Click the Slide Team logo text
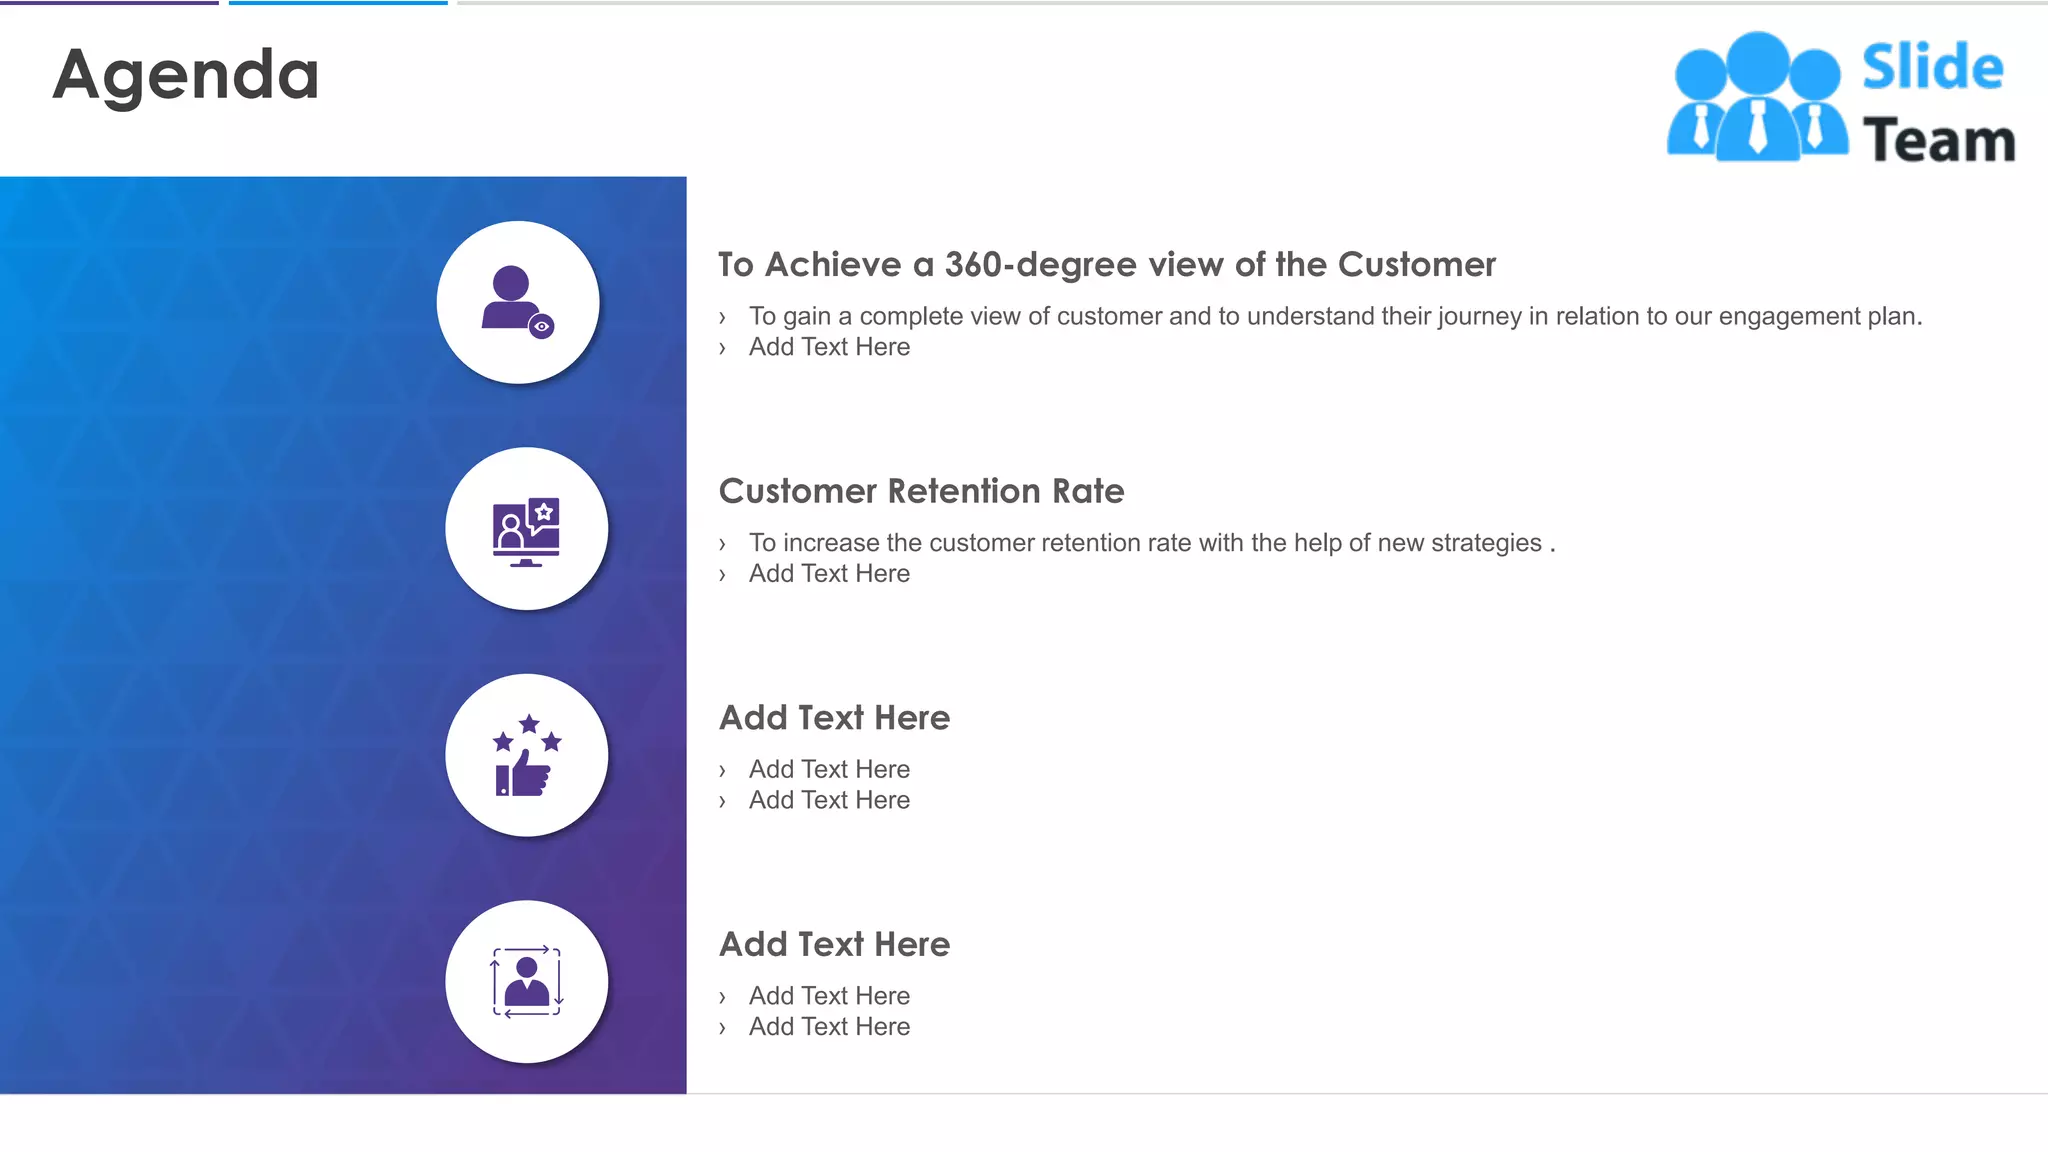Image resolution: width=2048 pixels, height=1152 pixels. tap(1937, 103)
